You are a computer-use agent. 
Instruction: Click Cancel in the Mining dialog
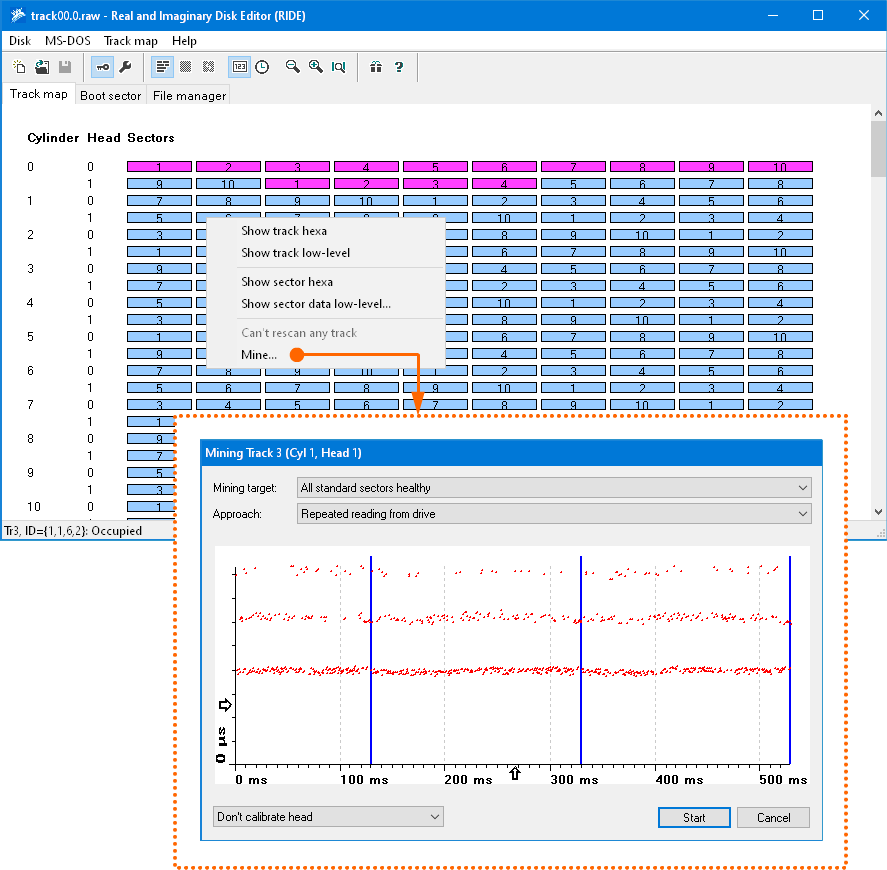tap(773, 817)
